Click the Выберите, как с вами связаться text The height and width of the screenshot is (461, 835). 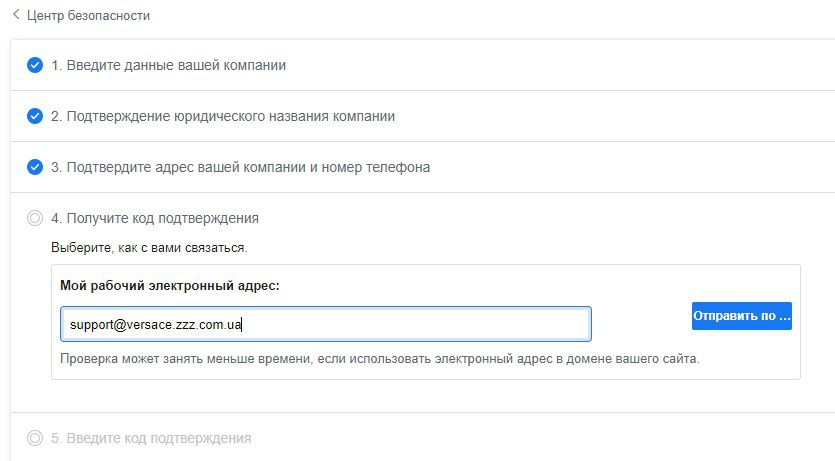(x=149, y=246)
